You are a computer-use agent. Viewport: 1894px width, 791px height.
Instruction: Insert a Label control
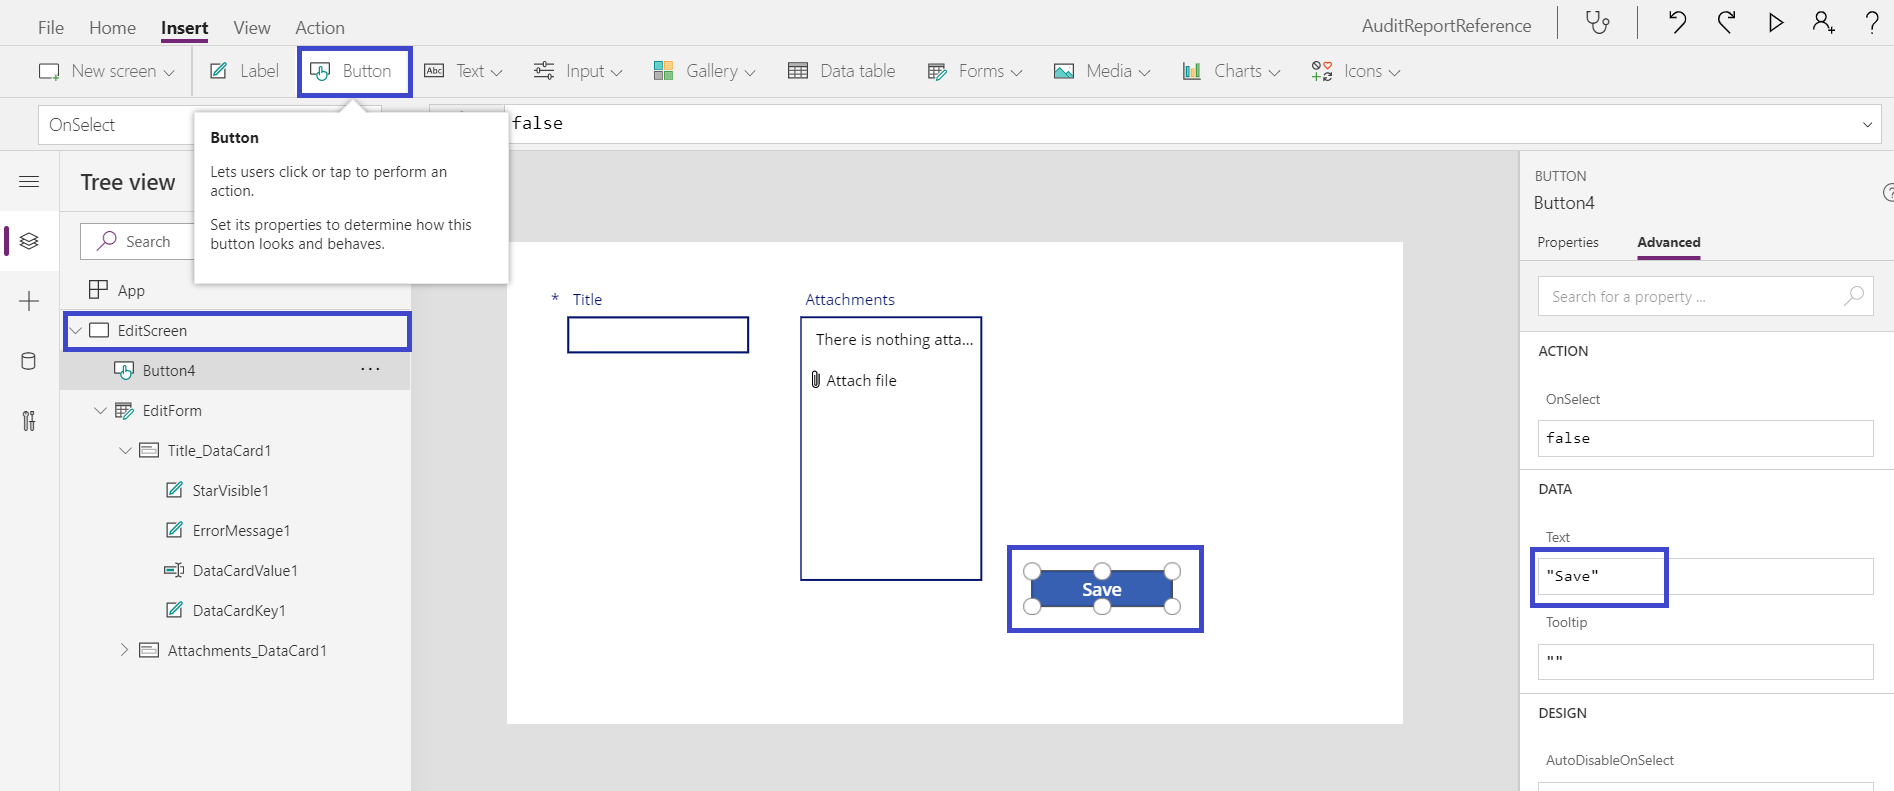point(244,71)
